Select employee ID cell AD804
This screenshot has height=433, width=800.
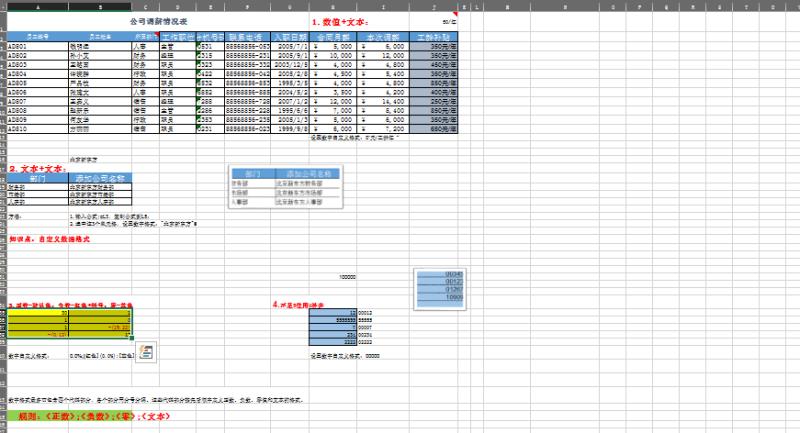point(38,73)
